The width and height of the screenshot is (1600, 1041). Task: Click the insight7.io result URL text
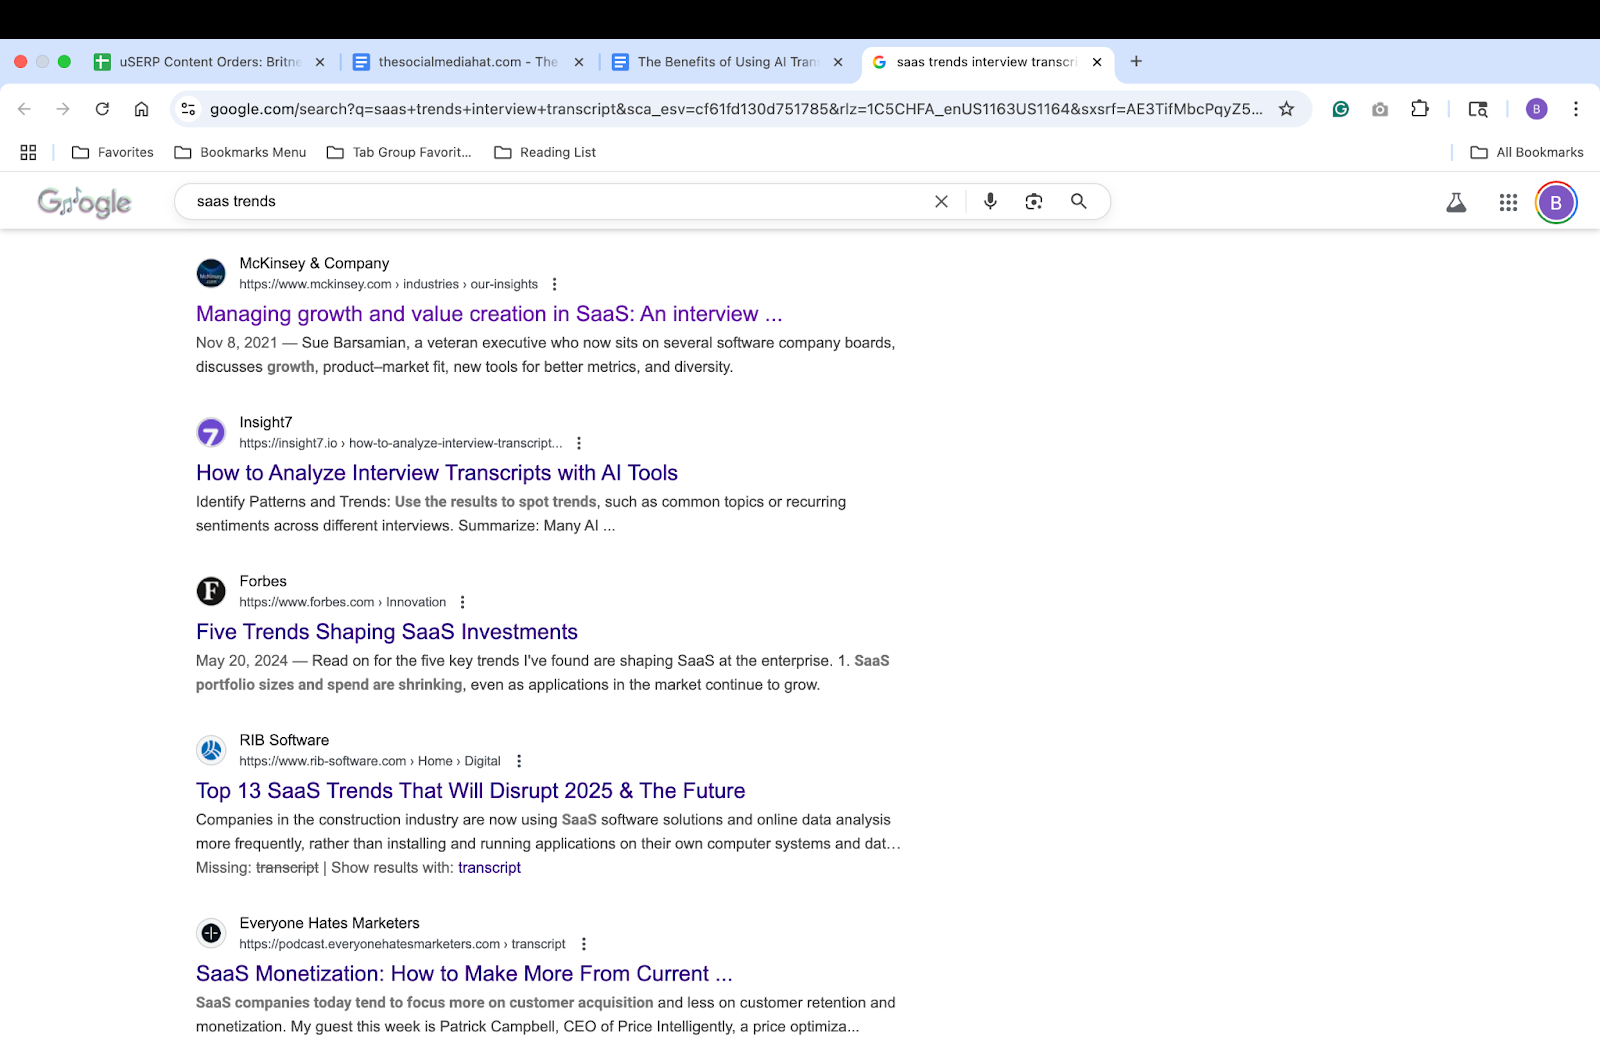[401, 443]
